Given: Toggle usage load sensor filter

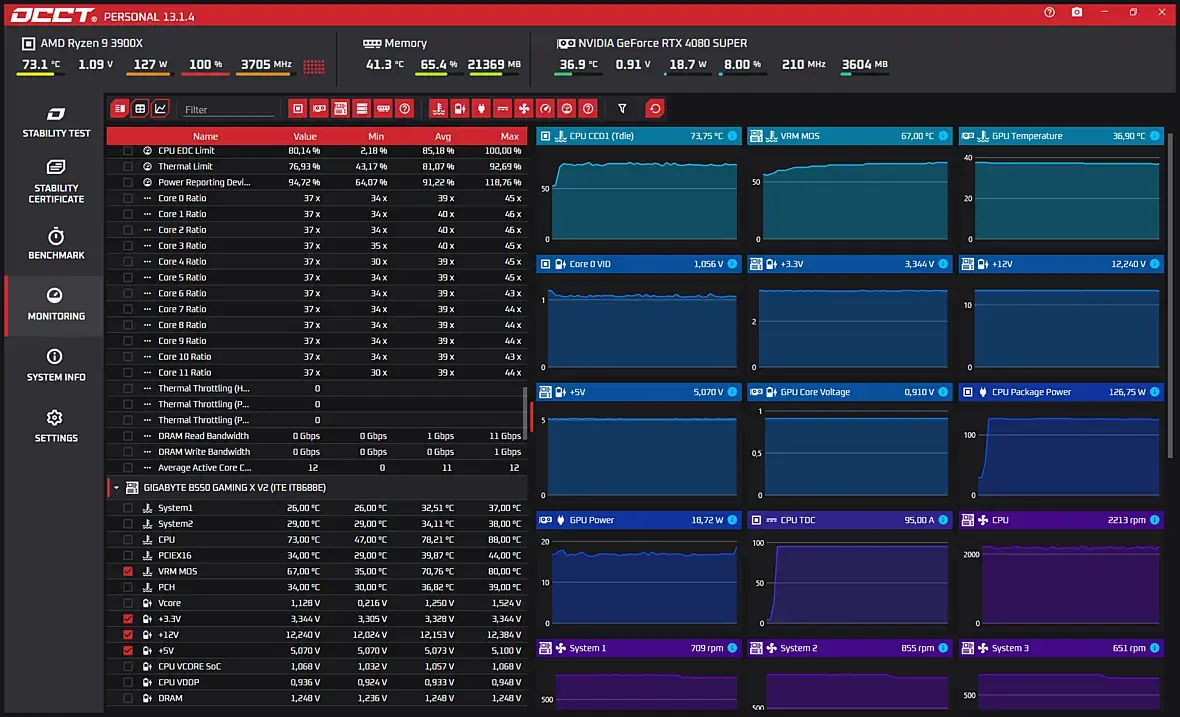Looking at the screenshot, I should point(567,108).
